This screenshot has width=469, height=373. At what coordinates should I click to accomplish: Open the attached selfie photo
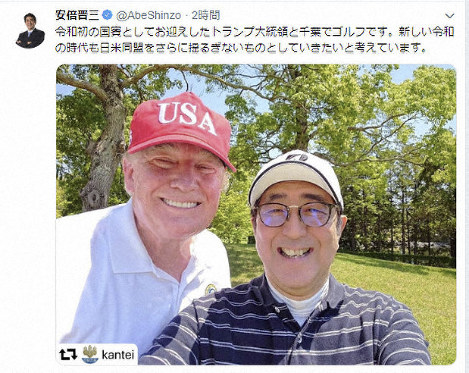tap(256, 214)
